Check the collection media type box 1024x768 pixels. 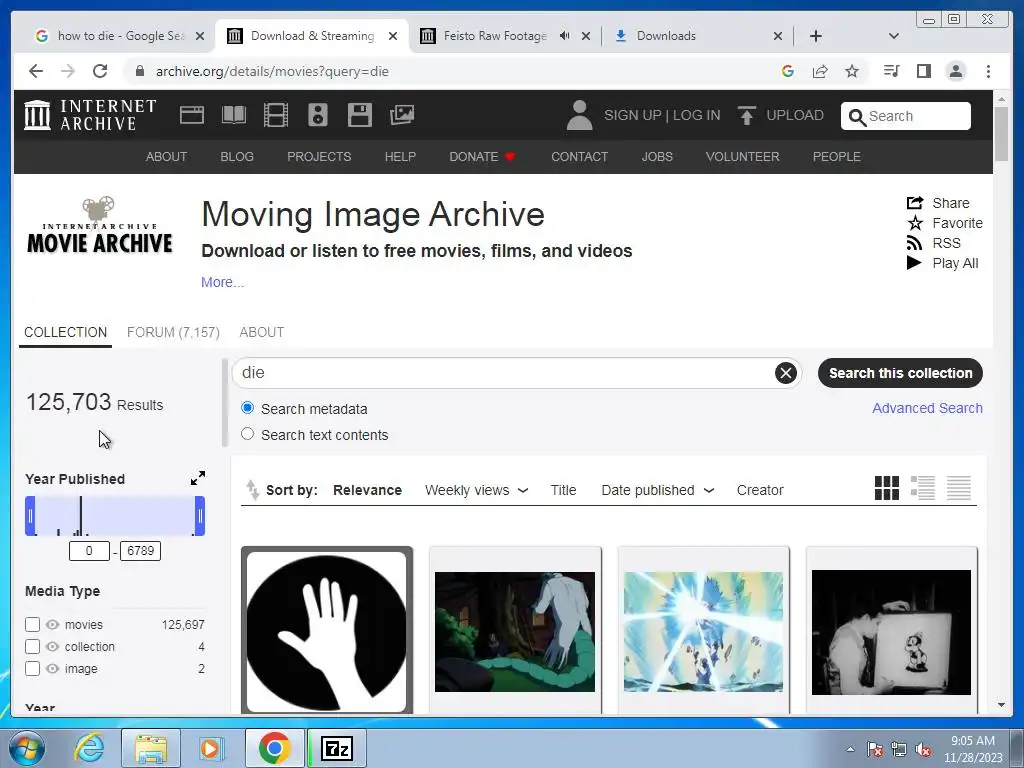[33, 647]
